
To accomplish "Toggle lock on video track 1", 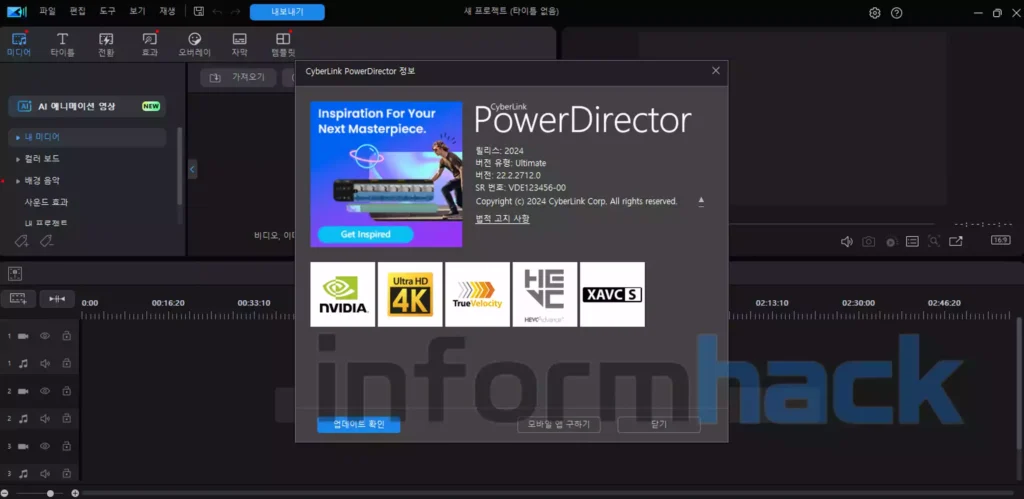I will tap(66, 336).
